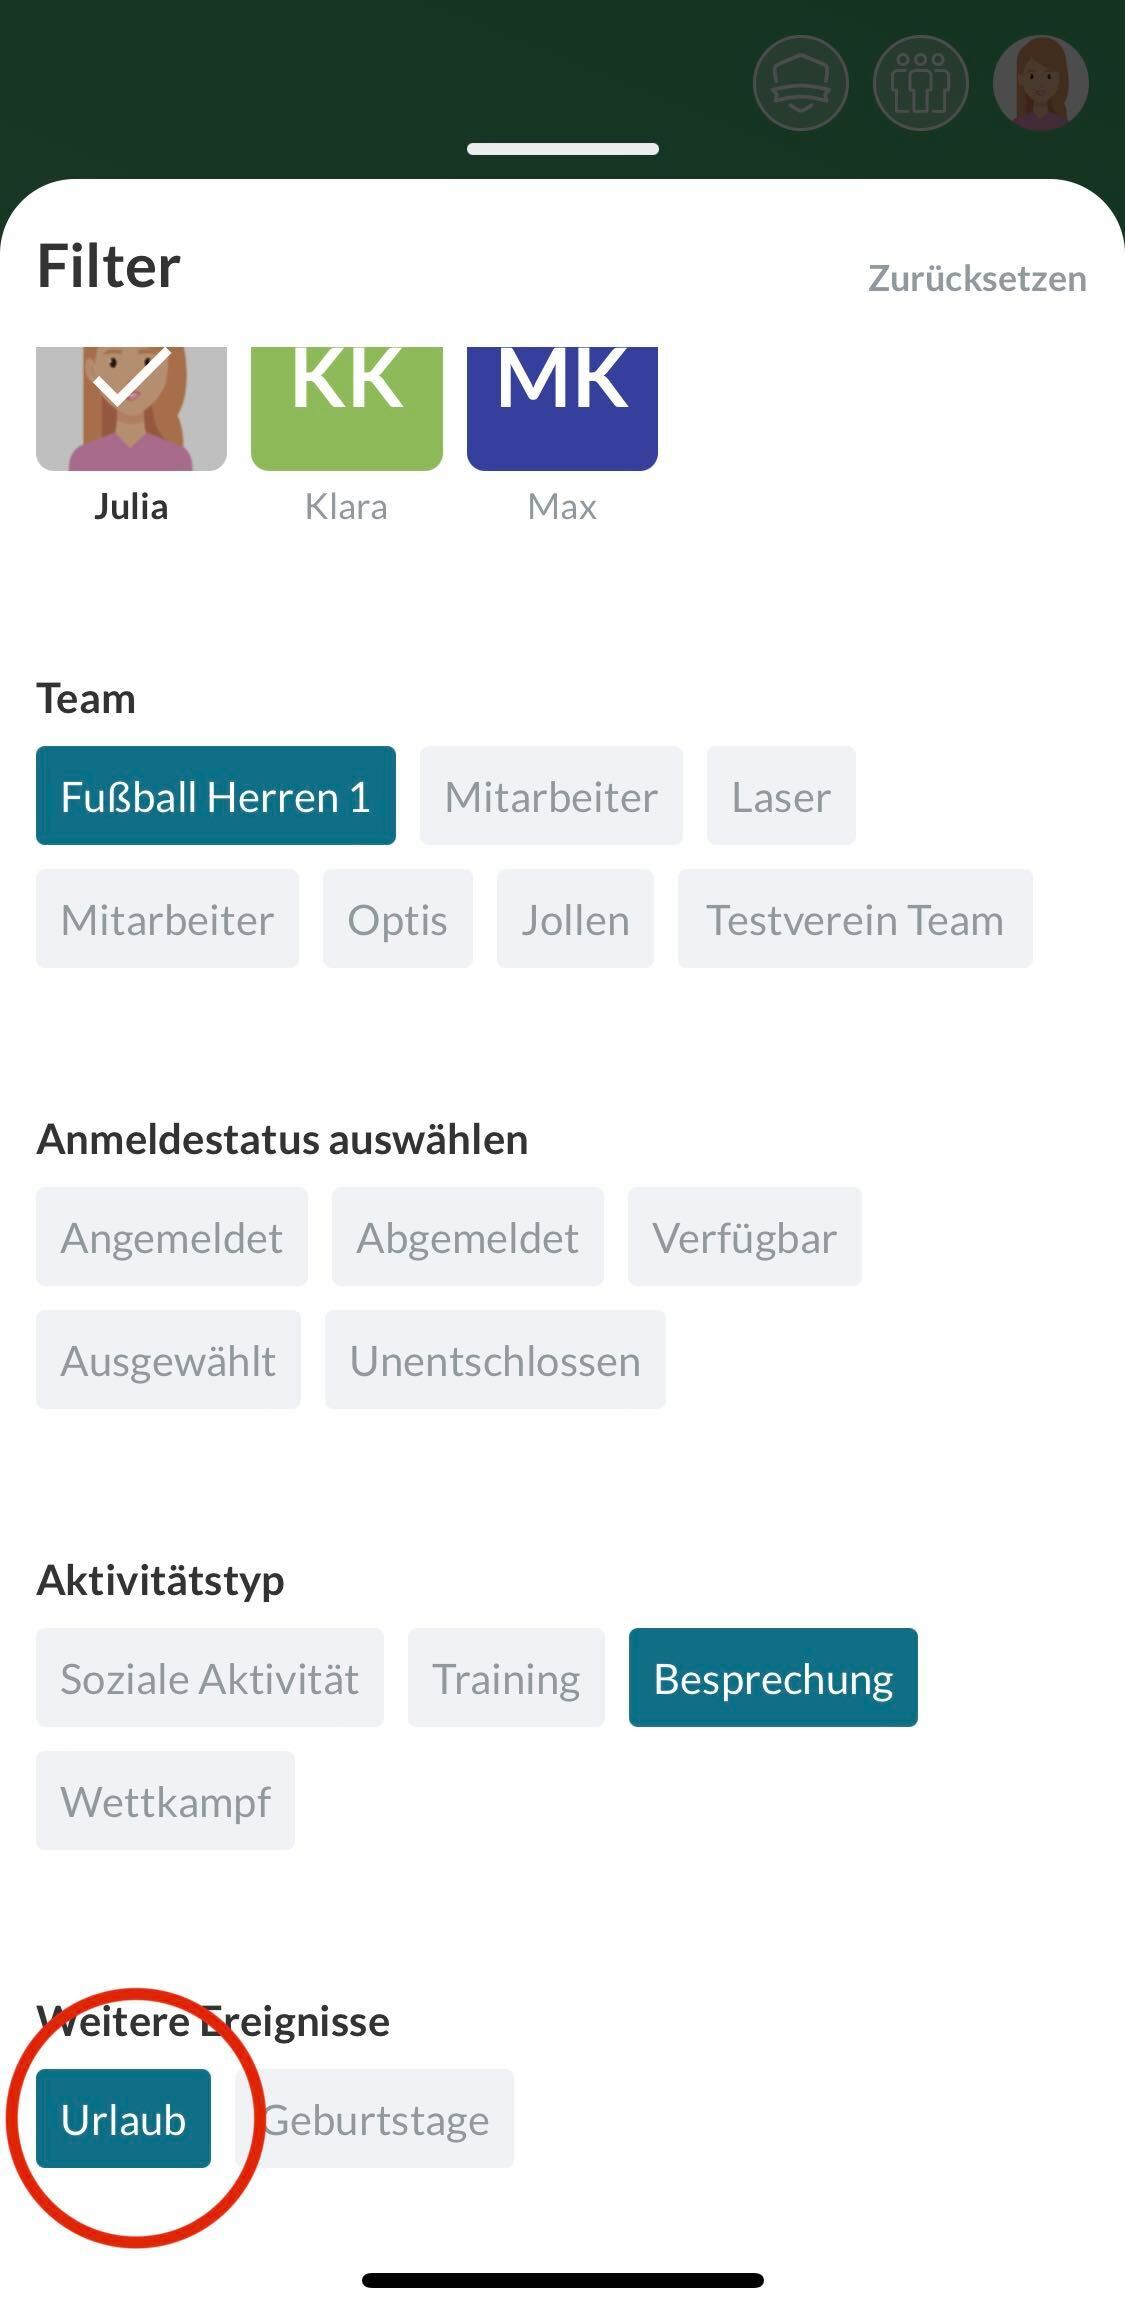1125x2312 pixels.
Task: Toggle the Optis team chip
Action: coord(397,919)
